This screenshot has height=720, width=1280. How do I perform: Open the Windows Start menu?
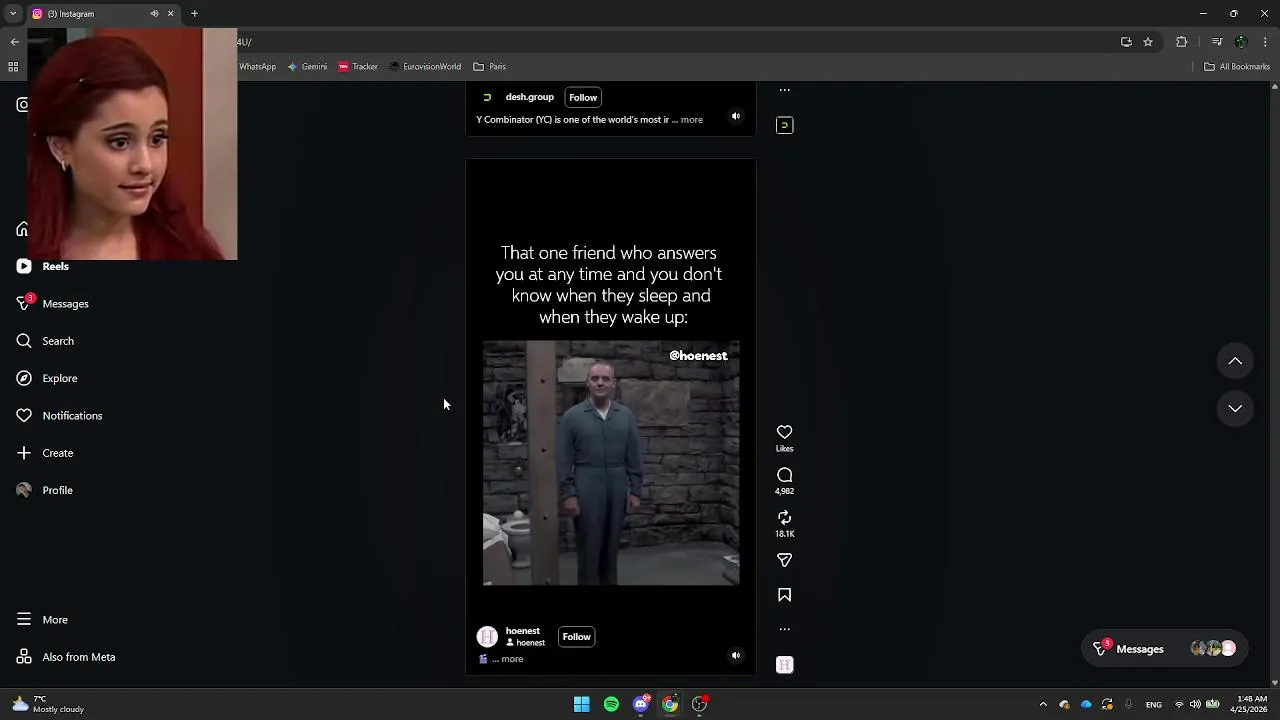point(581,704)
